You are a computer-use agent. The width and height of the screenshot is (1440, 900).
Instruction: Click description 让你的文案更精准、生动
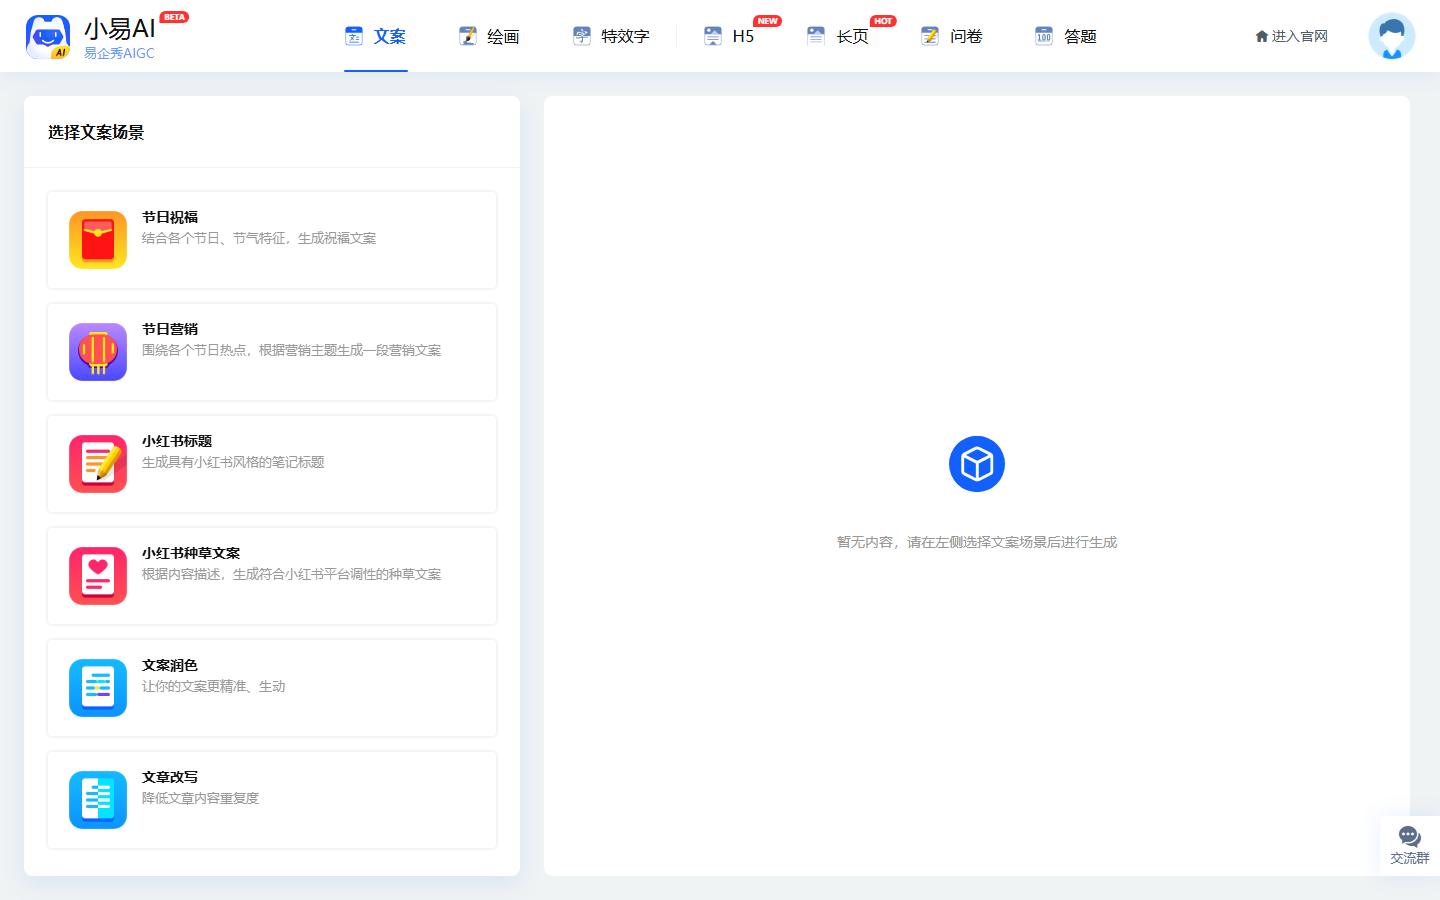[x=214, y=686]
